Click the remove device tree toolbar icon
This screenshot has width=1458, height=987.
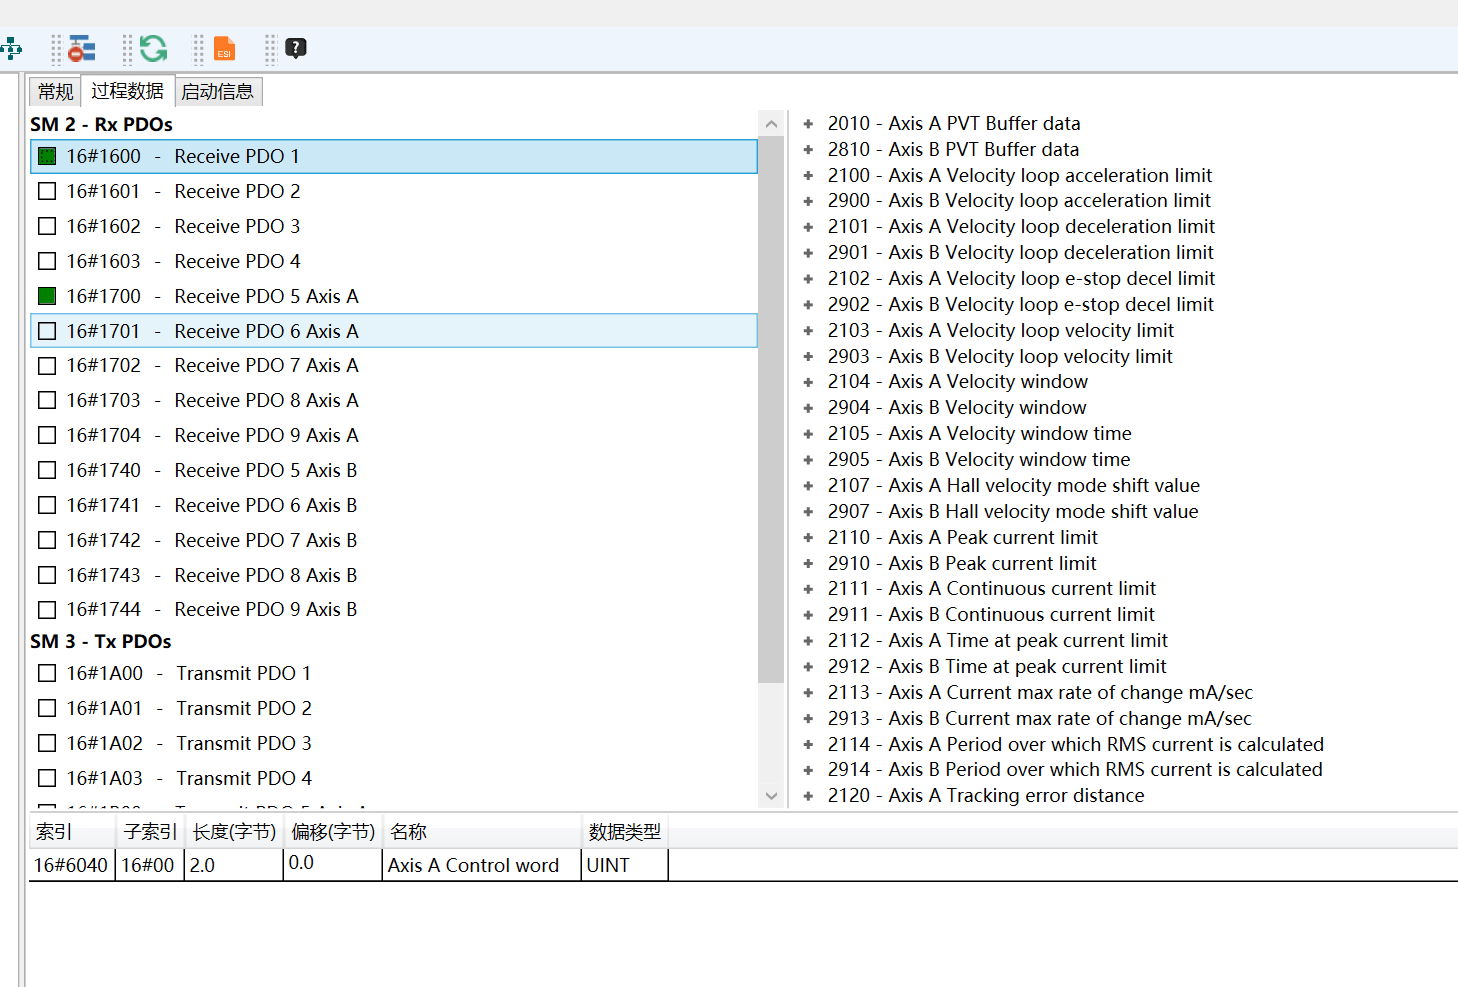(x=81, y=48)
